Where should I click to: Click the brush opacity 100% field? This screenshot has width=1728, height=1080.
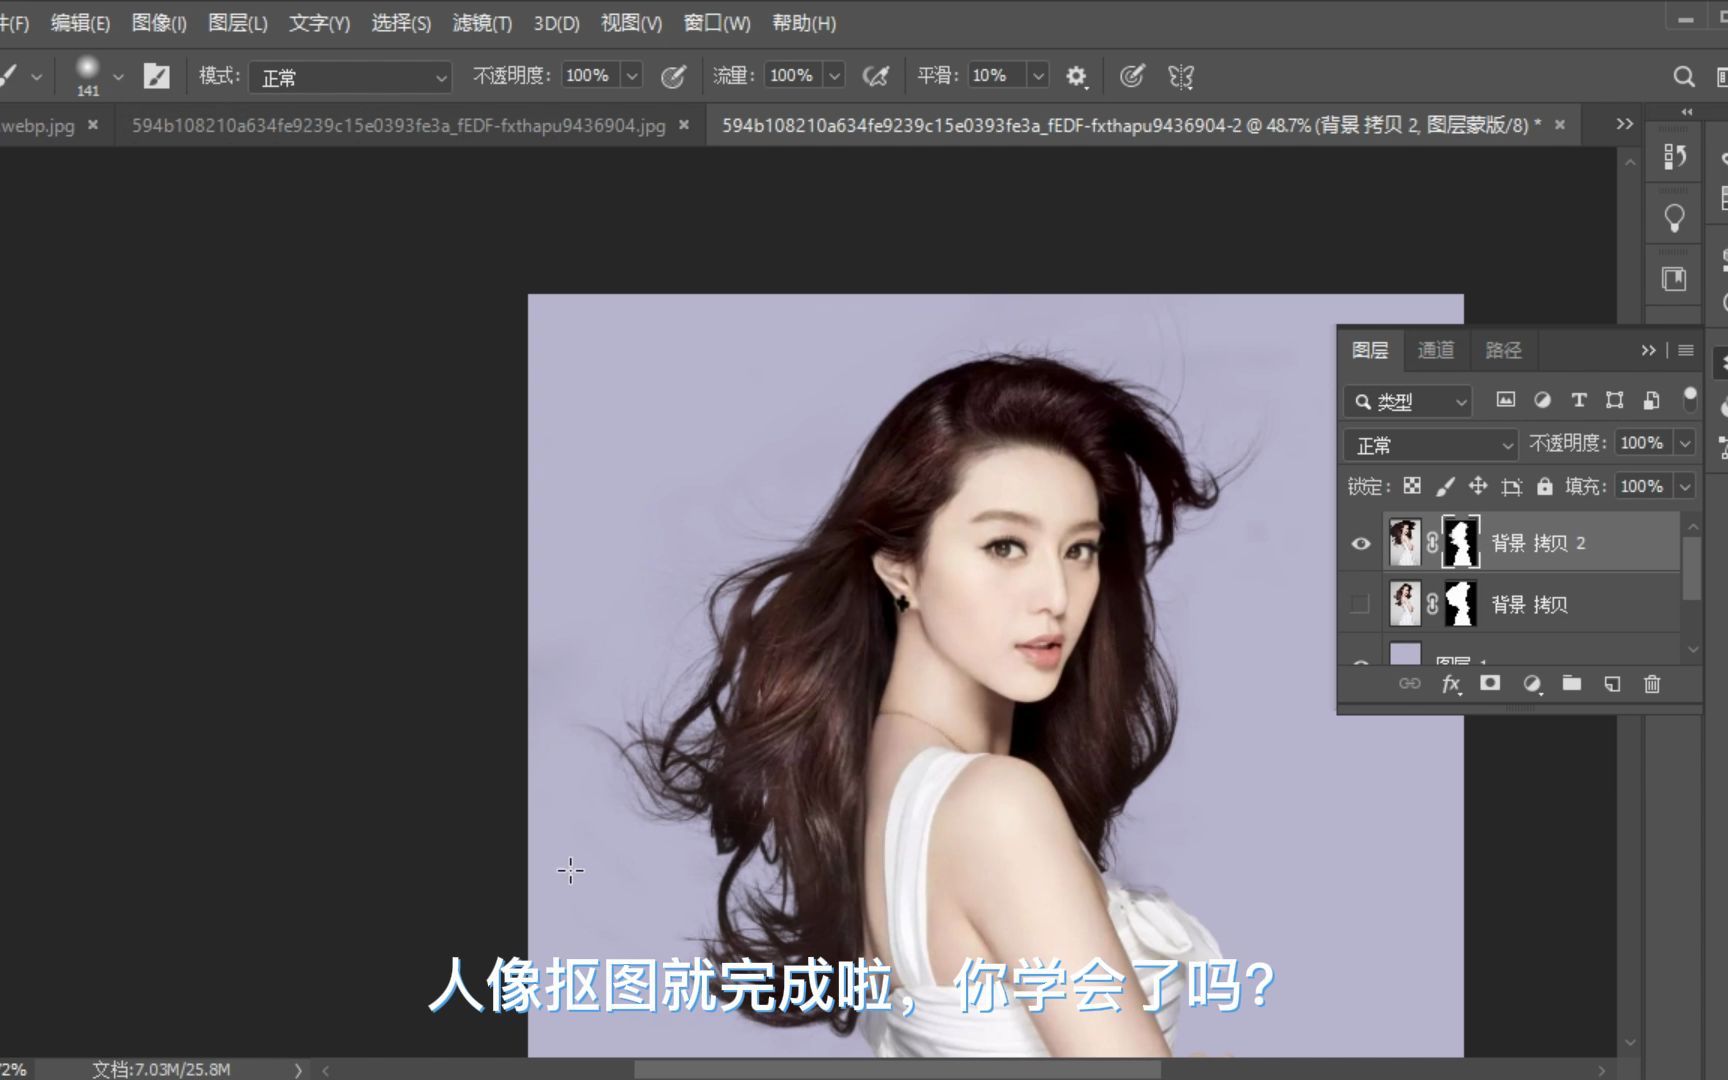tap(589, 76)
